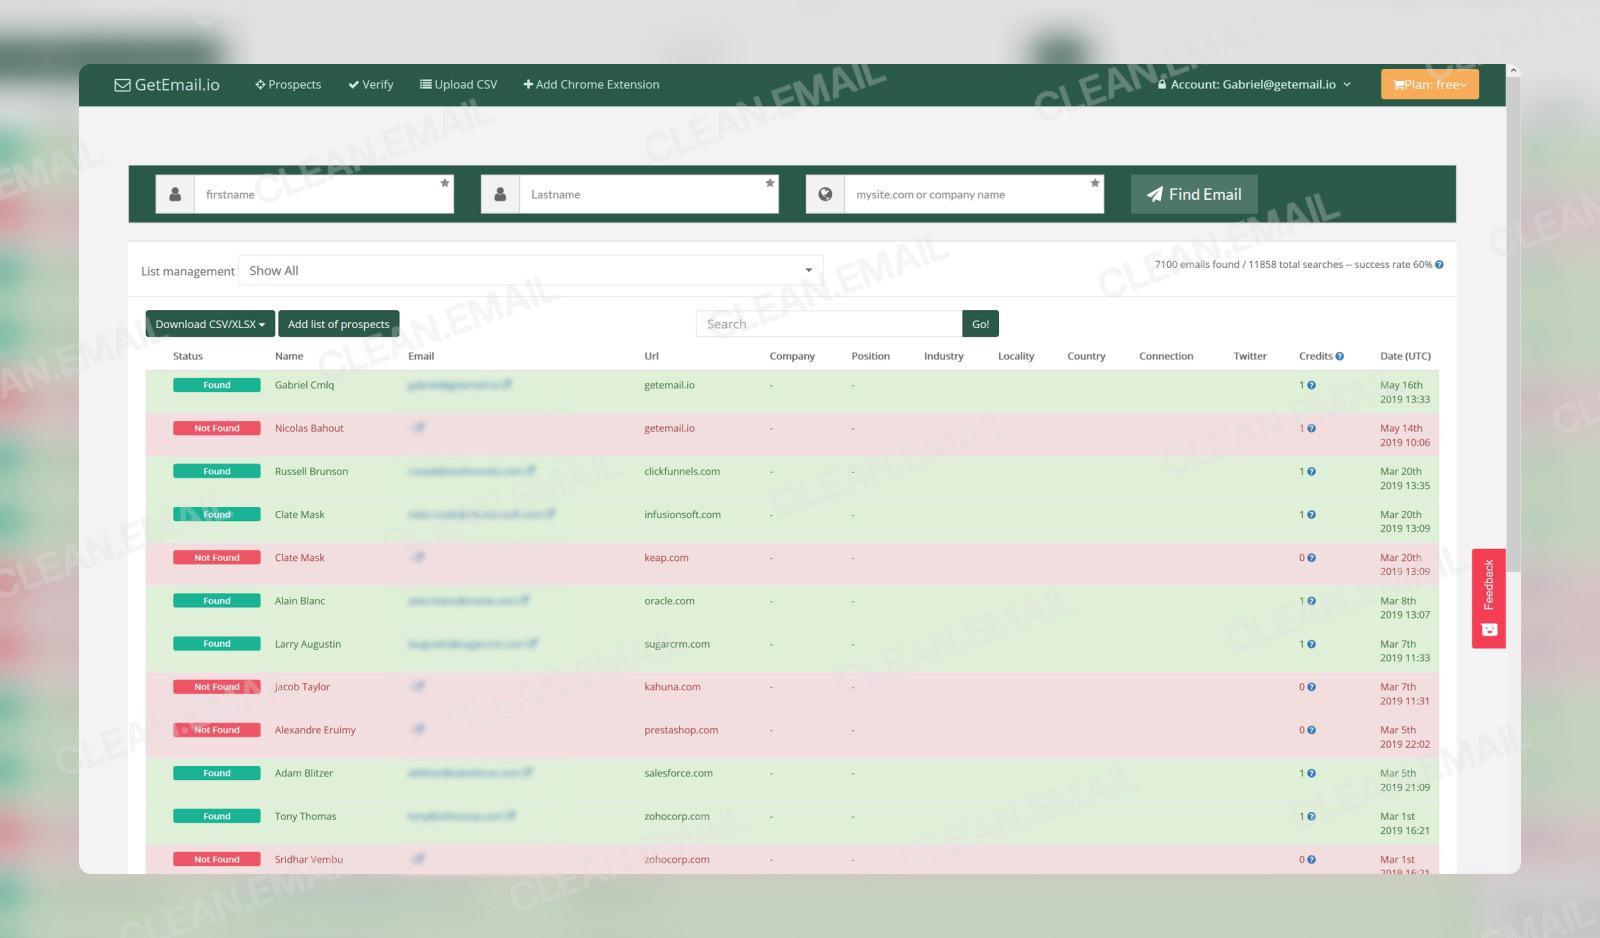The height and width of the screenshot is (938, 1600).
Task: Click the person icon in the firstname field
Action: 175,194
